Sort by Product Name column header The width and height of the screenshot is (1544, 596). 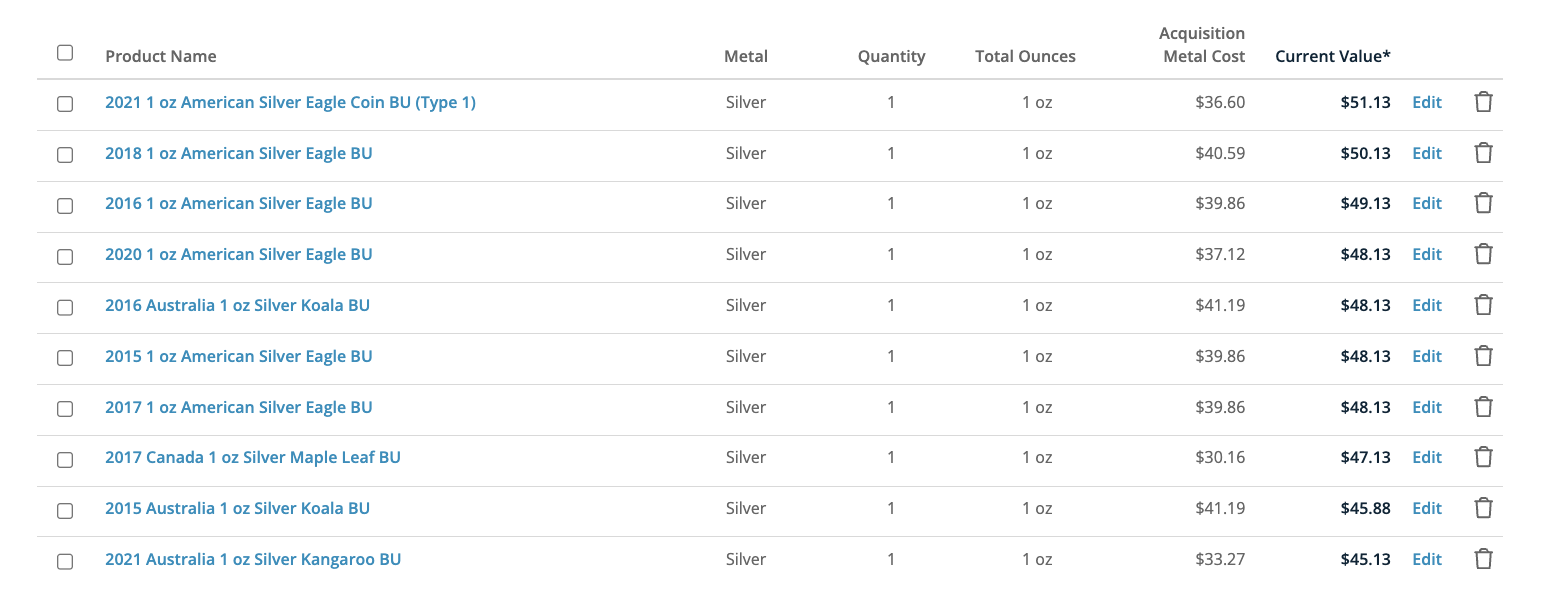[x=161, y=56]
